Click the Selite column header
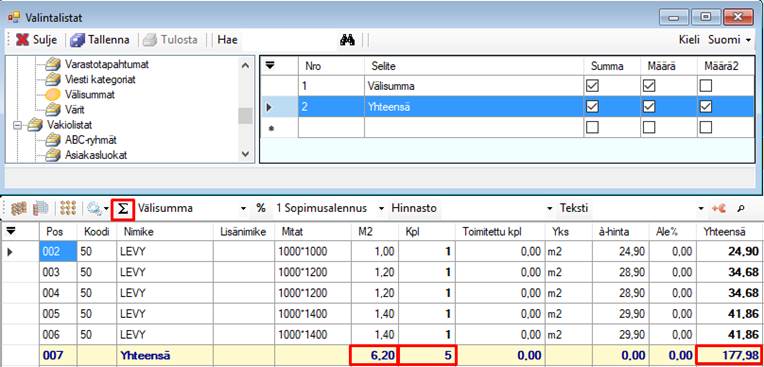This screenshot has width=764, height=367. coord(474,66)
